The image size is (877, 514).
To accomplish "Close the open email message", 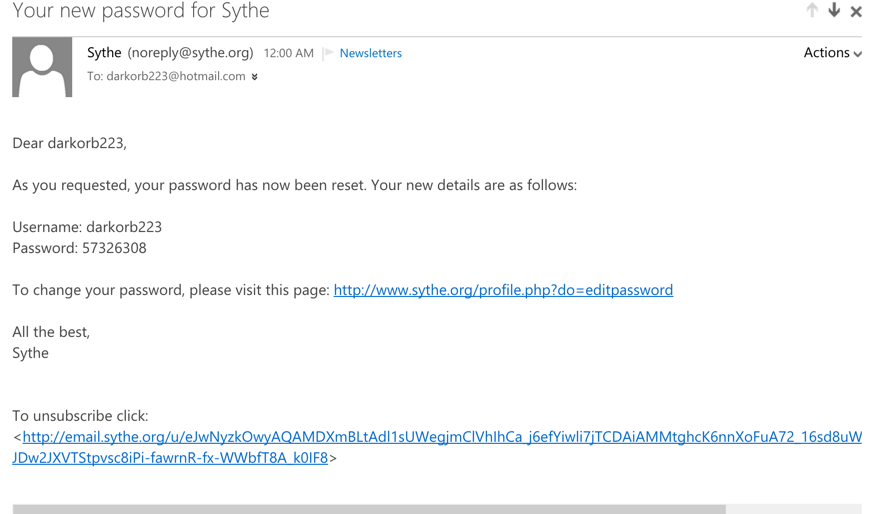I will [x=856, y=11].
